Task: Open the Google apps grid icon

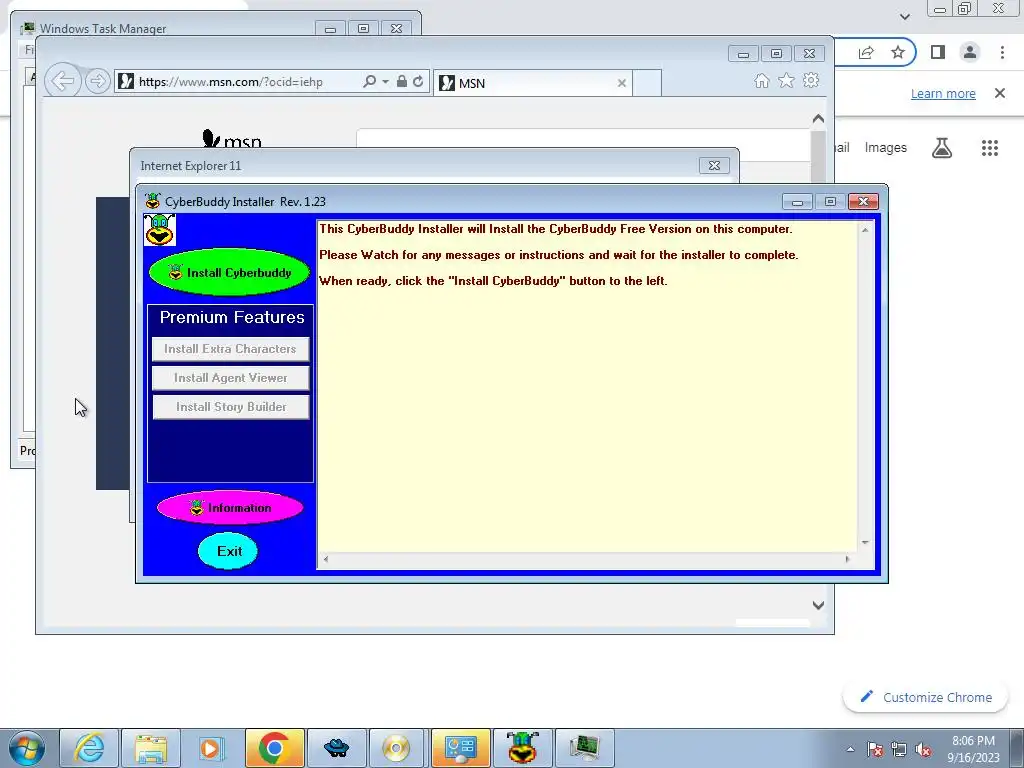Action: (x=990, y=148)
